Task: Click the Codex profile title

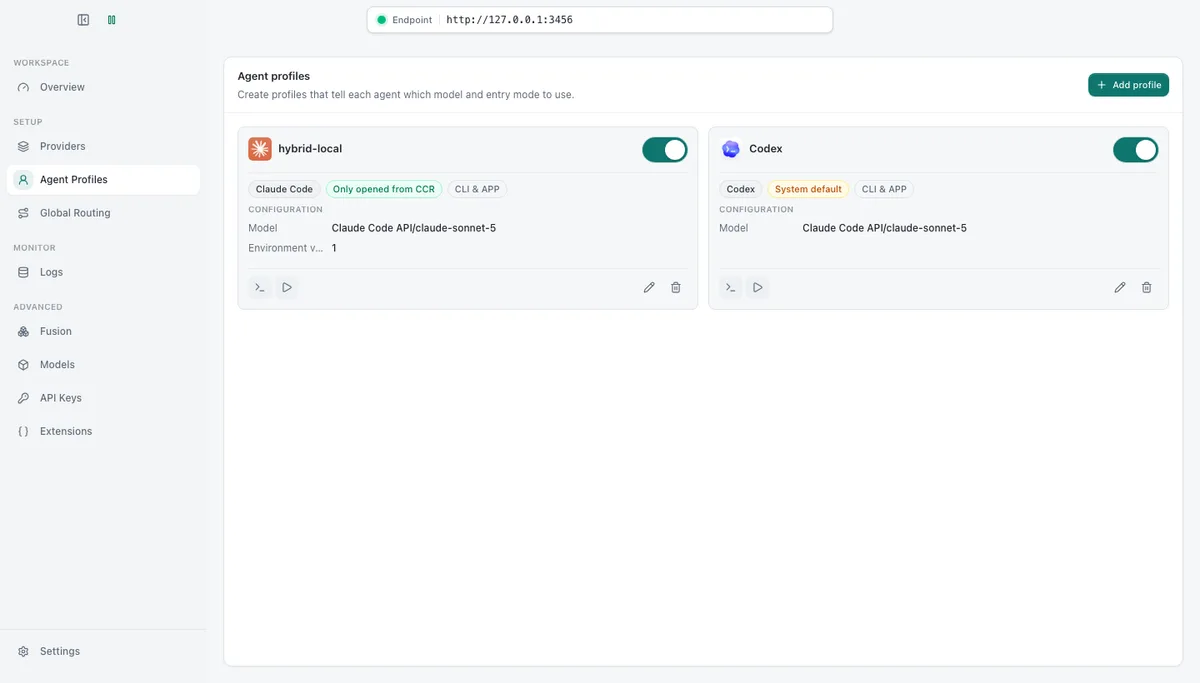Action: (x=766, y=149)
